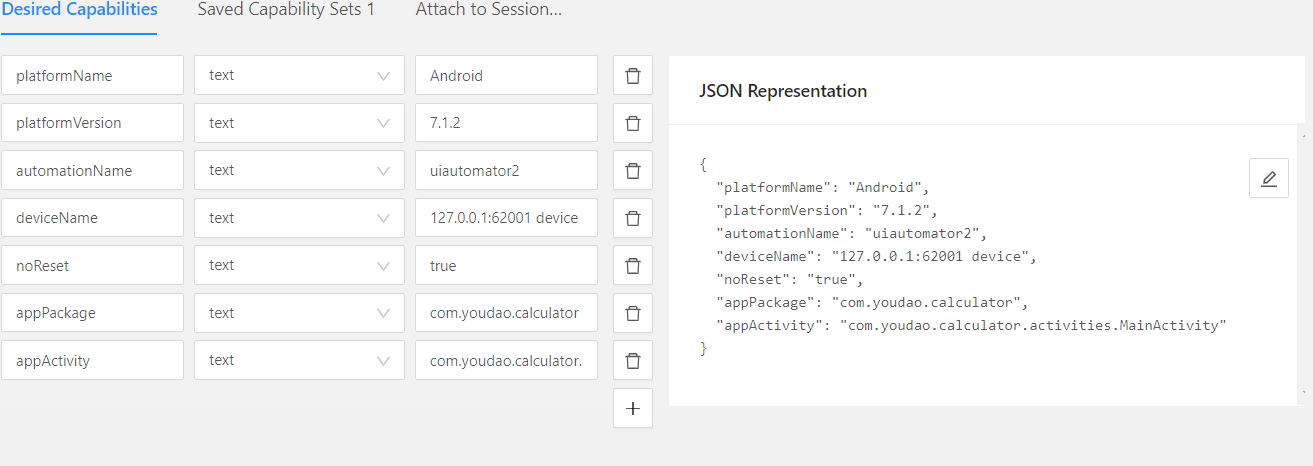Screen dimensions: 1313x466
Task: Click the "appPackage" JSON line
Action: click(x=872, y=302)
